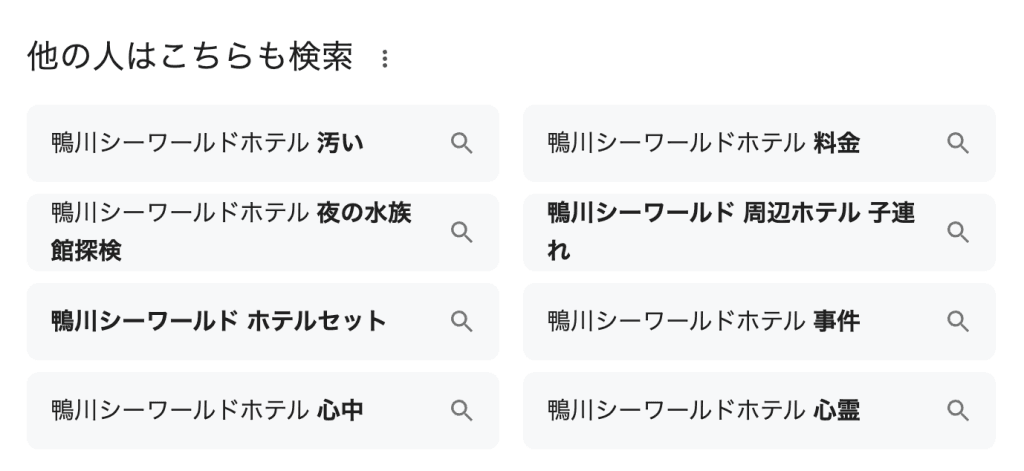This screenshot has width=1024, height=471.
Task: Click search icon beside ホテルセット suggestion
Action: 462,321
